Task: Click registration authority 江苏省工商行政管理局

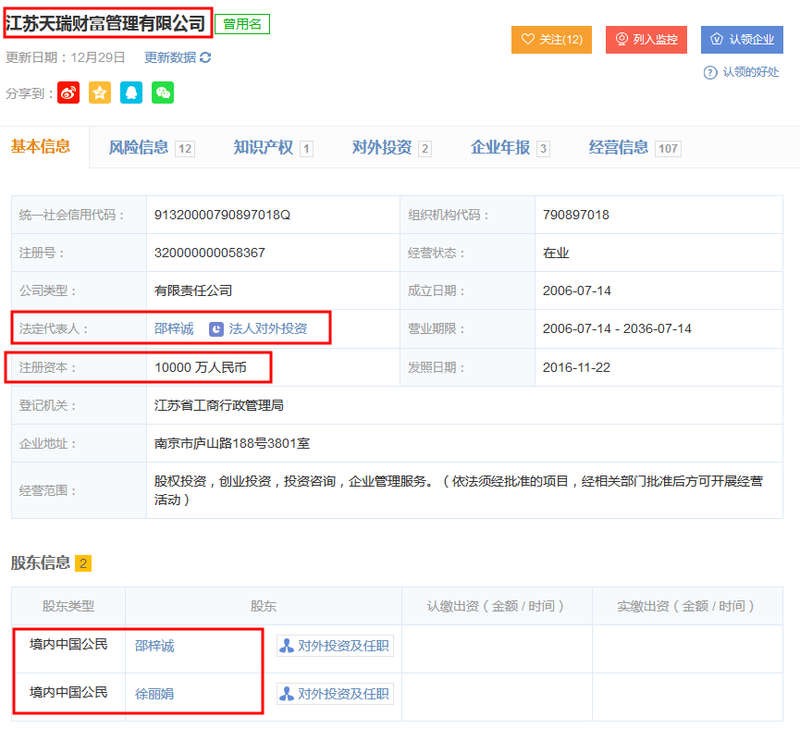Action: pos(219,406)
